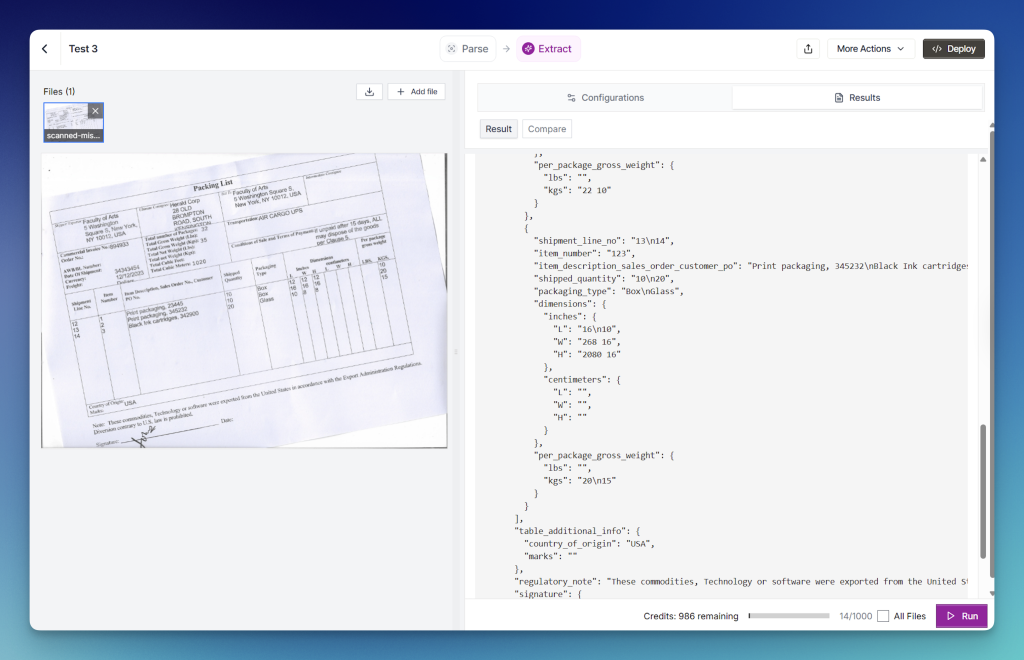Click the share/export icon in top bar
The width and height of the screenshot is (1024, 660).
[x=807, y=49]
